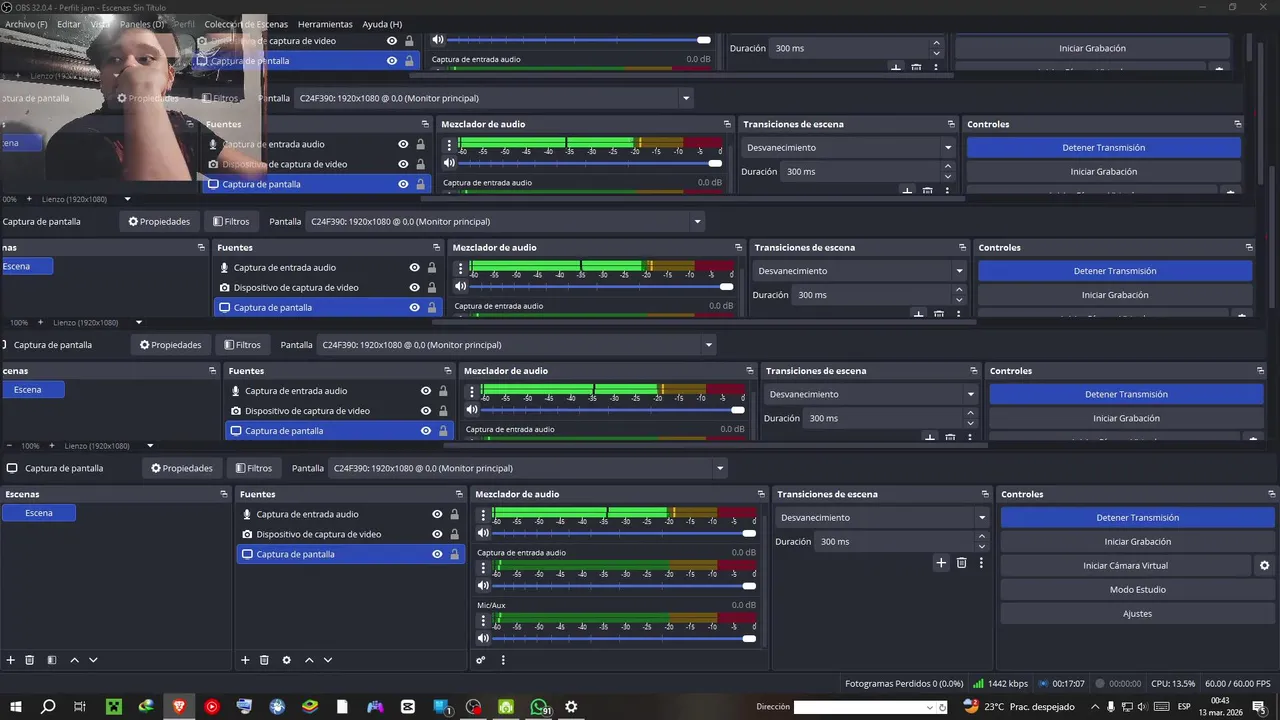Remove selected scene using Escenas trash icon
Viewport: 1280px width, 720px height.
[x=30, y=660]
